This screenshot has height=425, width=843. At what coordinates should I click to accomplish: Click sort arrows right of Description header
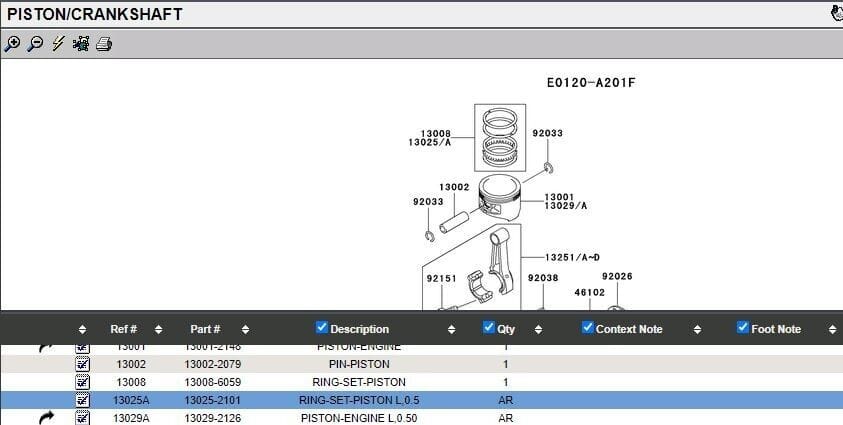coord(451,329)
